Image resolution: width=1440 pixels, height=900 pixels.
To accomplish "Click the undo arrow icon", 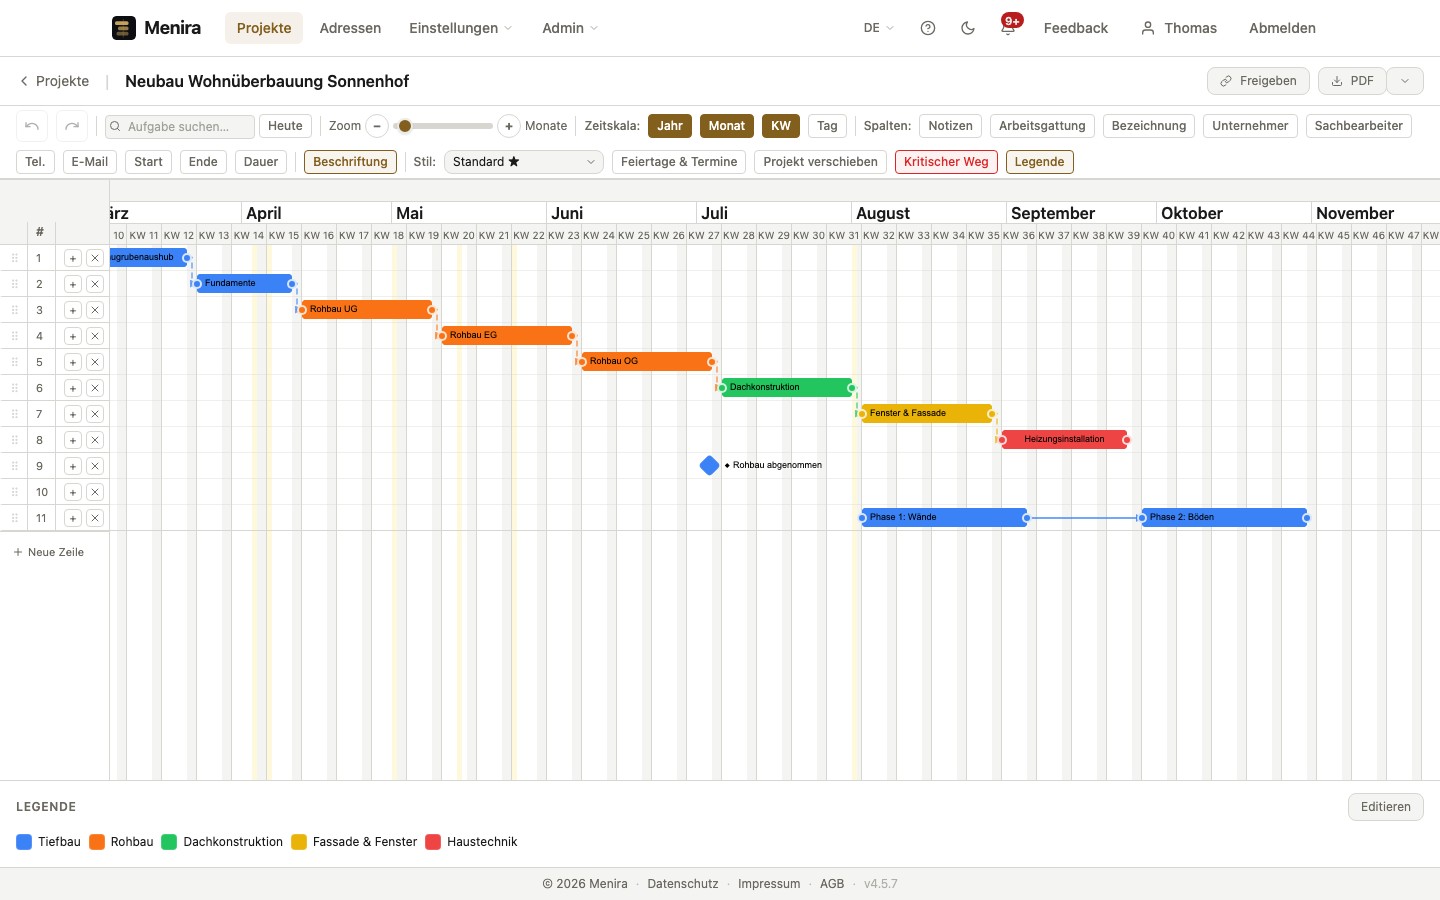I will pos(32,126).
